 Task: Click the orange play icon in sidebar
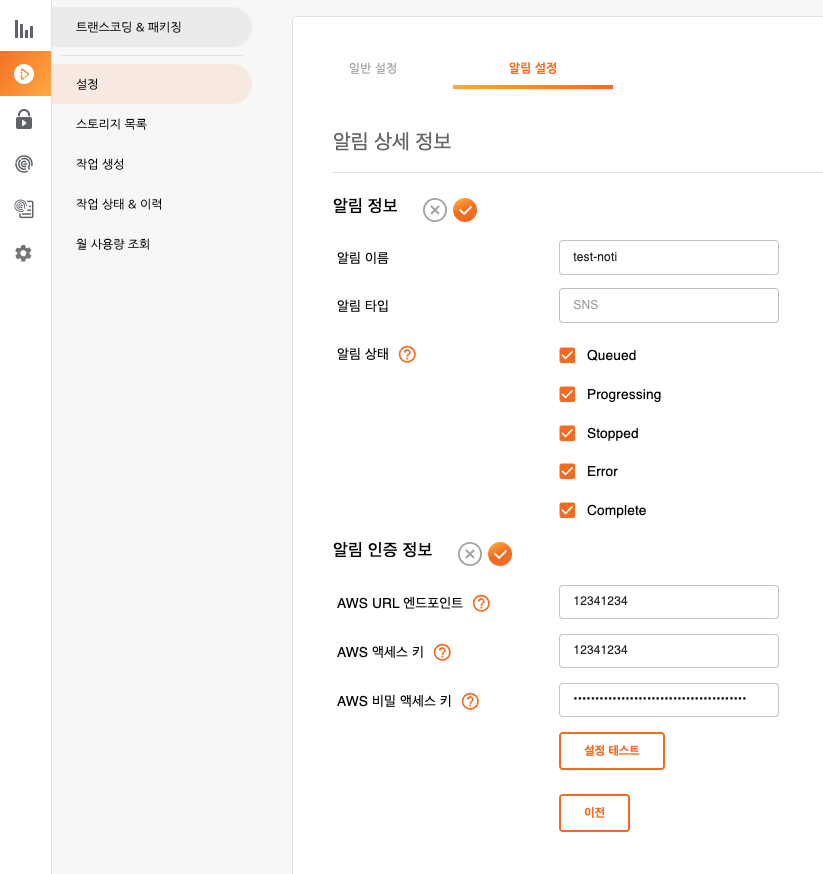24,74
